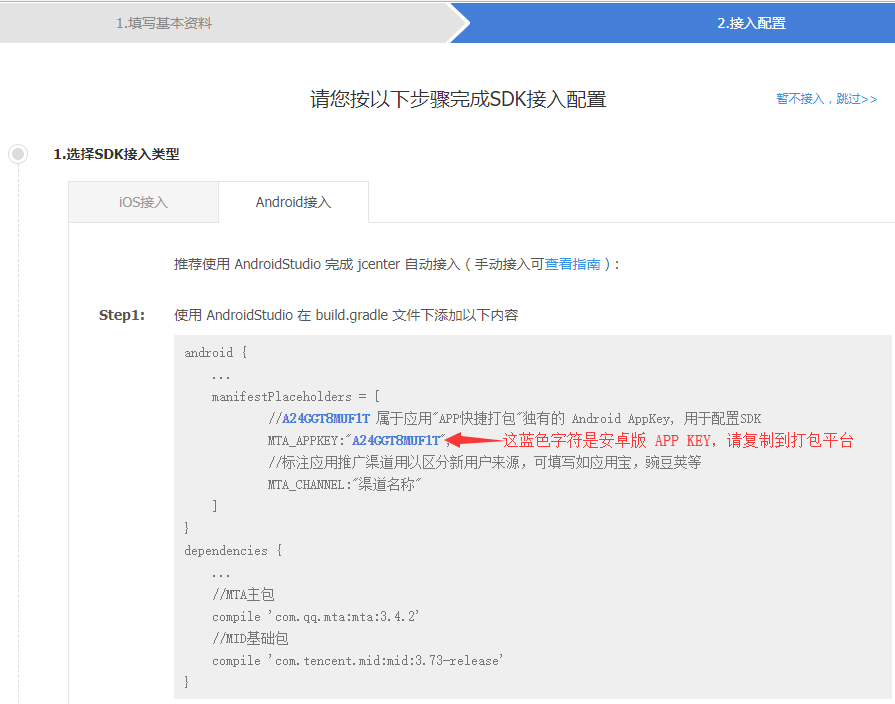This screenshot has height=704, width=895.
Task: Skip integration via 暂不接入，跳过>> link
Action: tap(826, 99)
